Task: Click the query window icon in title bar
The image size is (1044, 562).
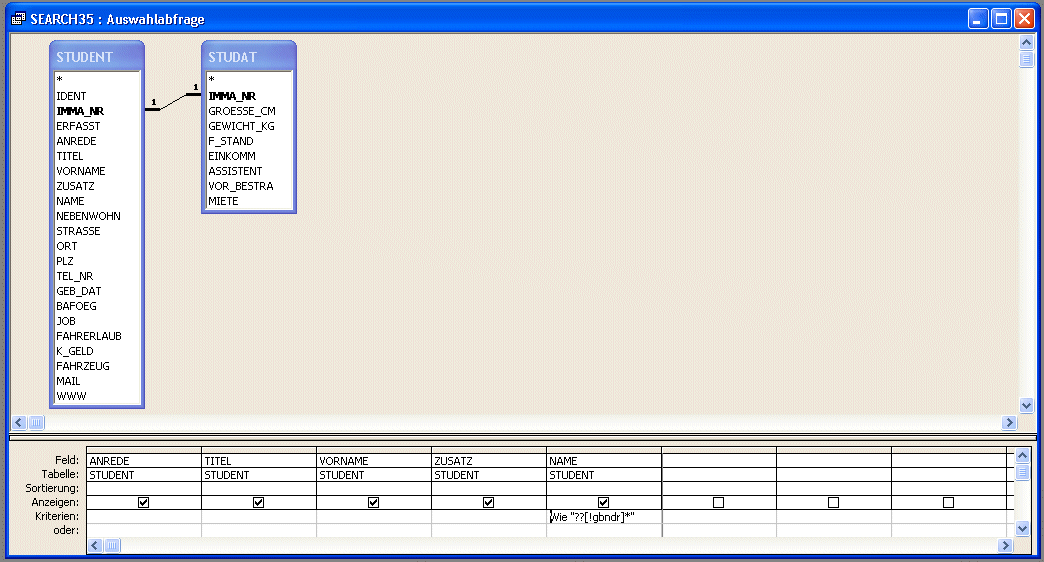Action: (x=19, y=19)
